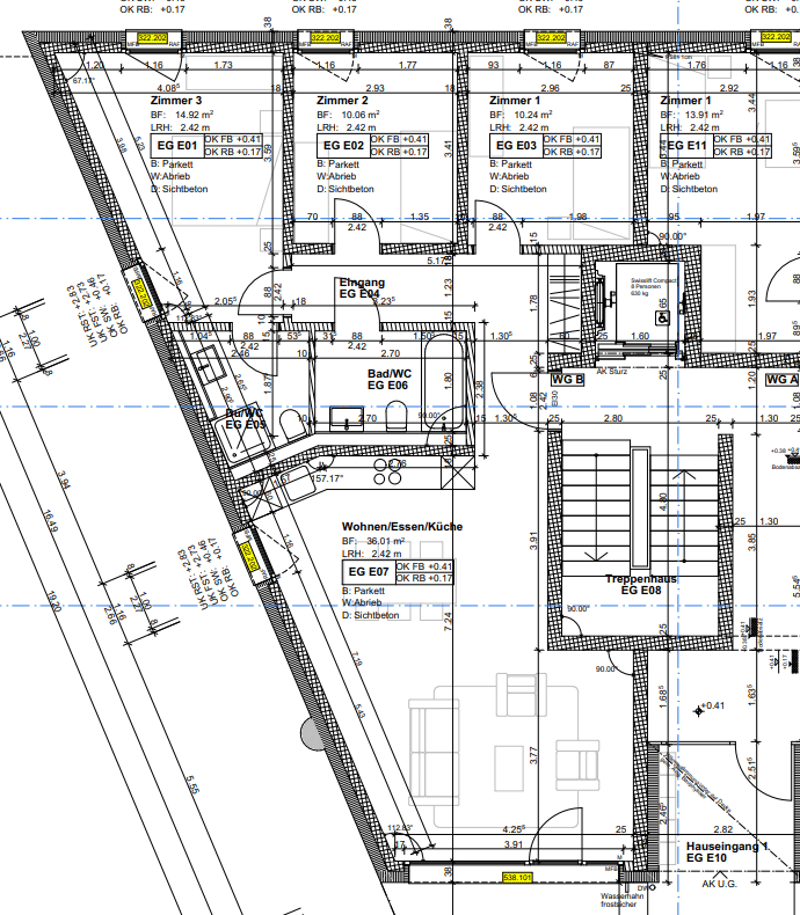
Task: Click the Zimmer 2 room title
Action: [342, 100]
